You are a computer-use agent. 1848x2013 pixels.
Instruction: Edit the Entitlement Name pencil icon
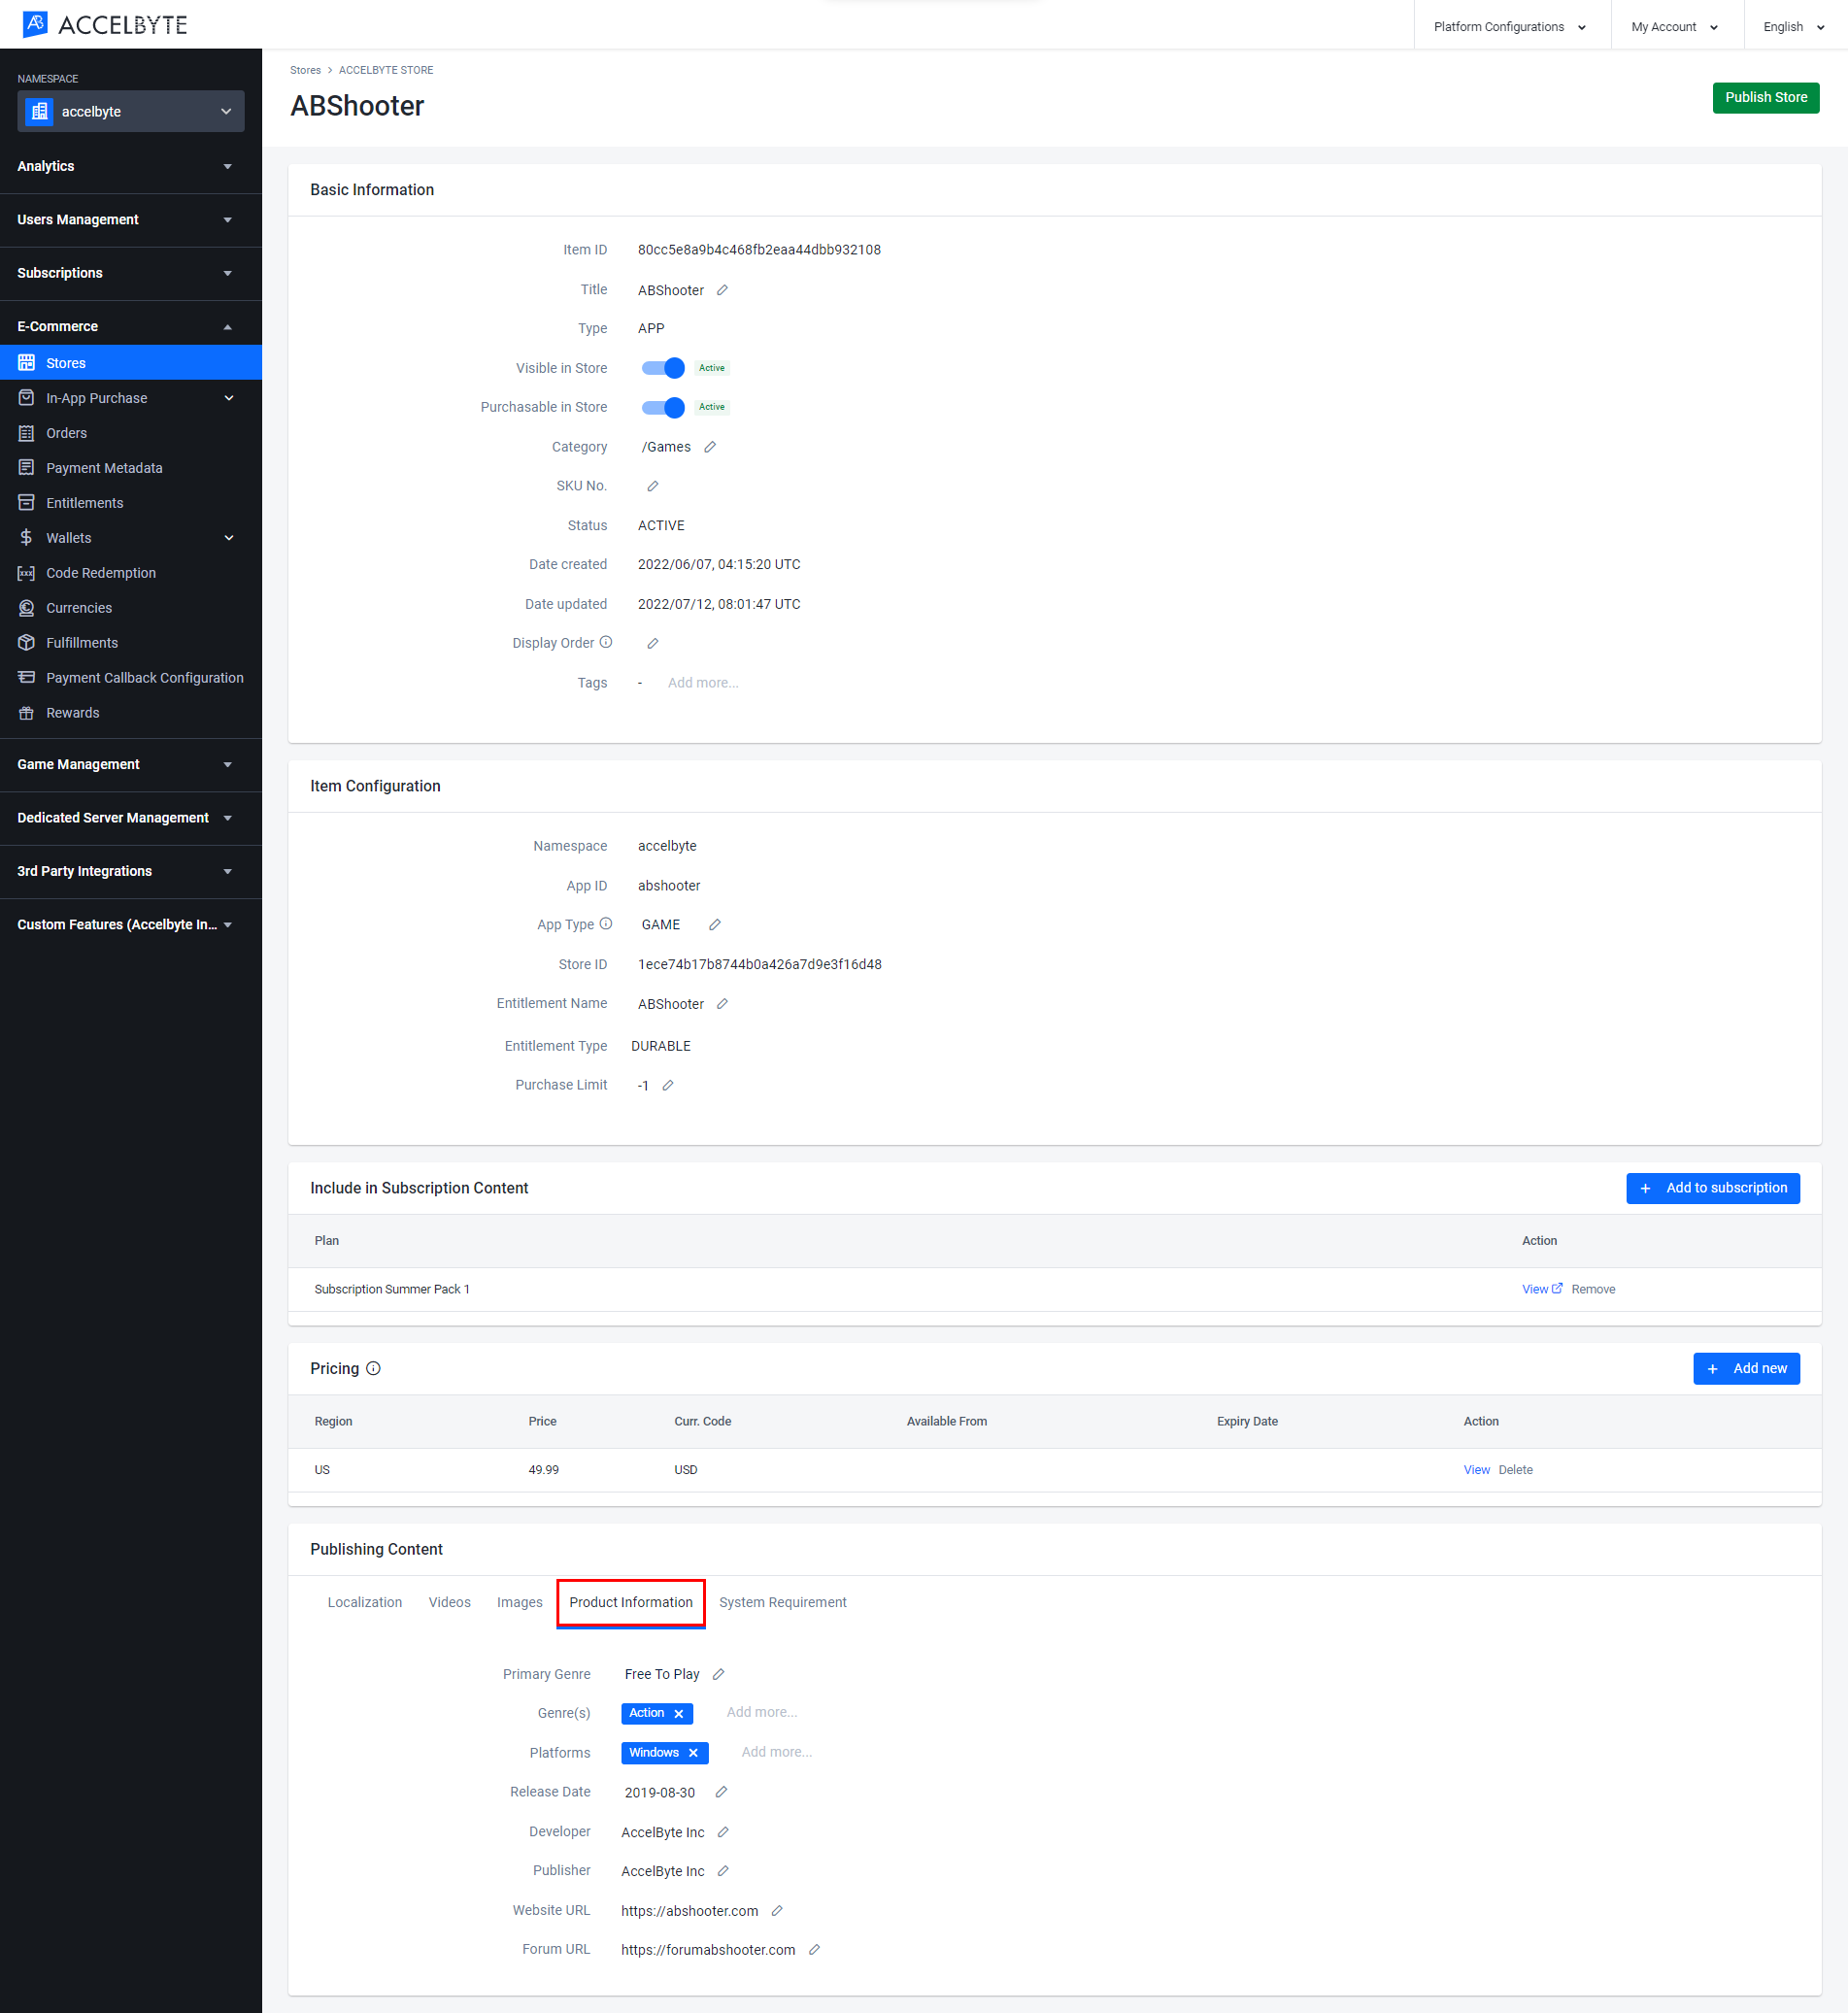tap(722, 1004)
